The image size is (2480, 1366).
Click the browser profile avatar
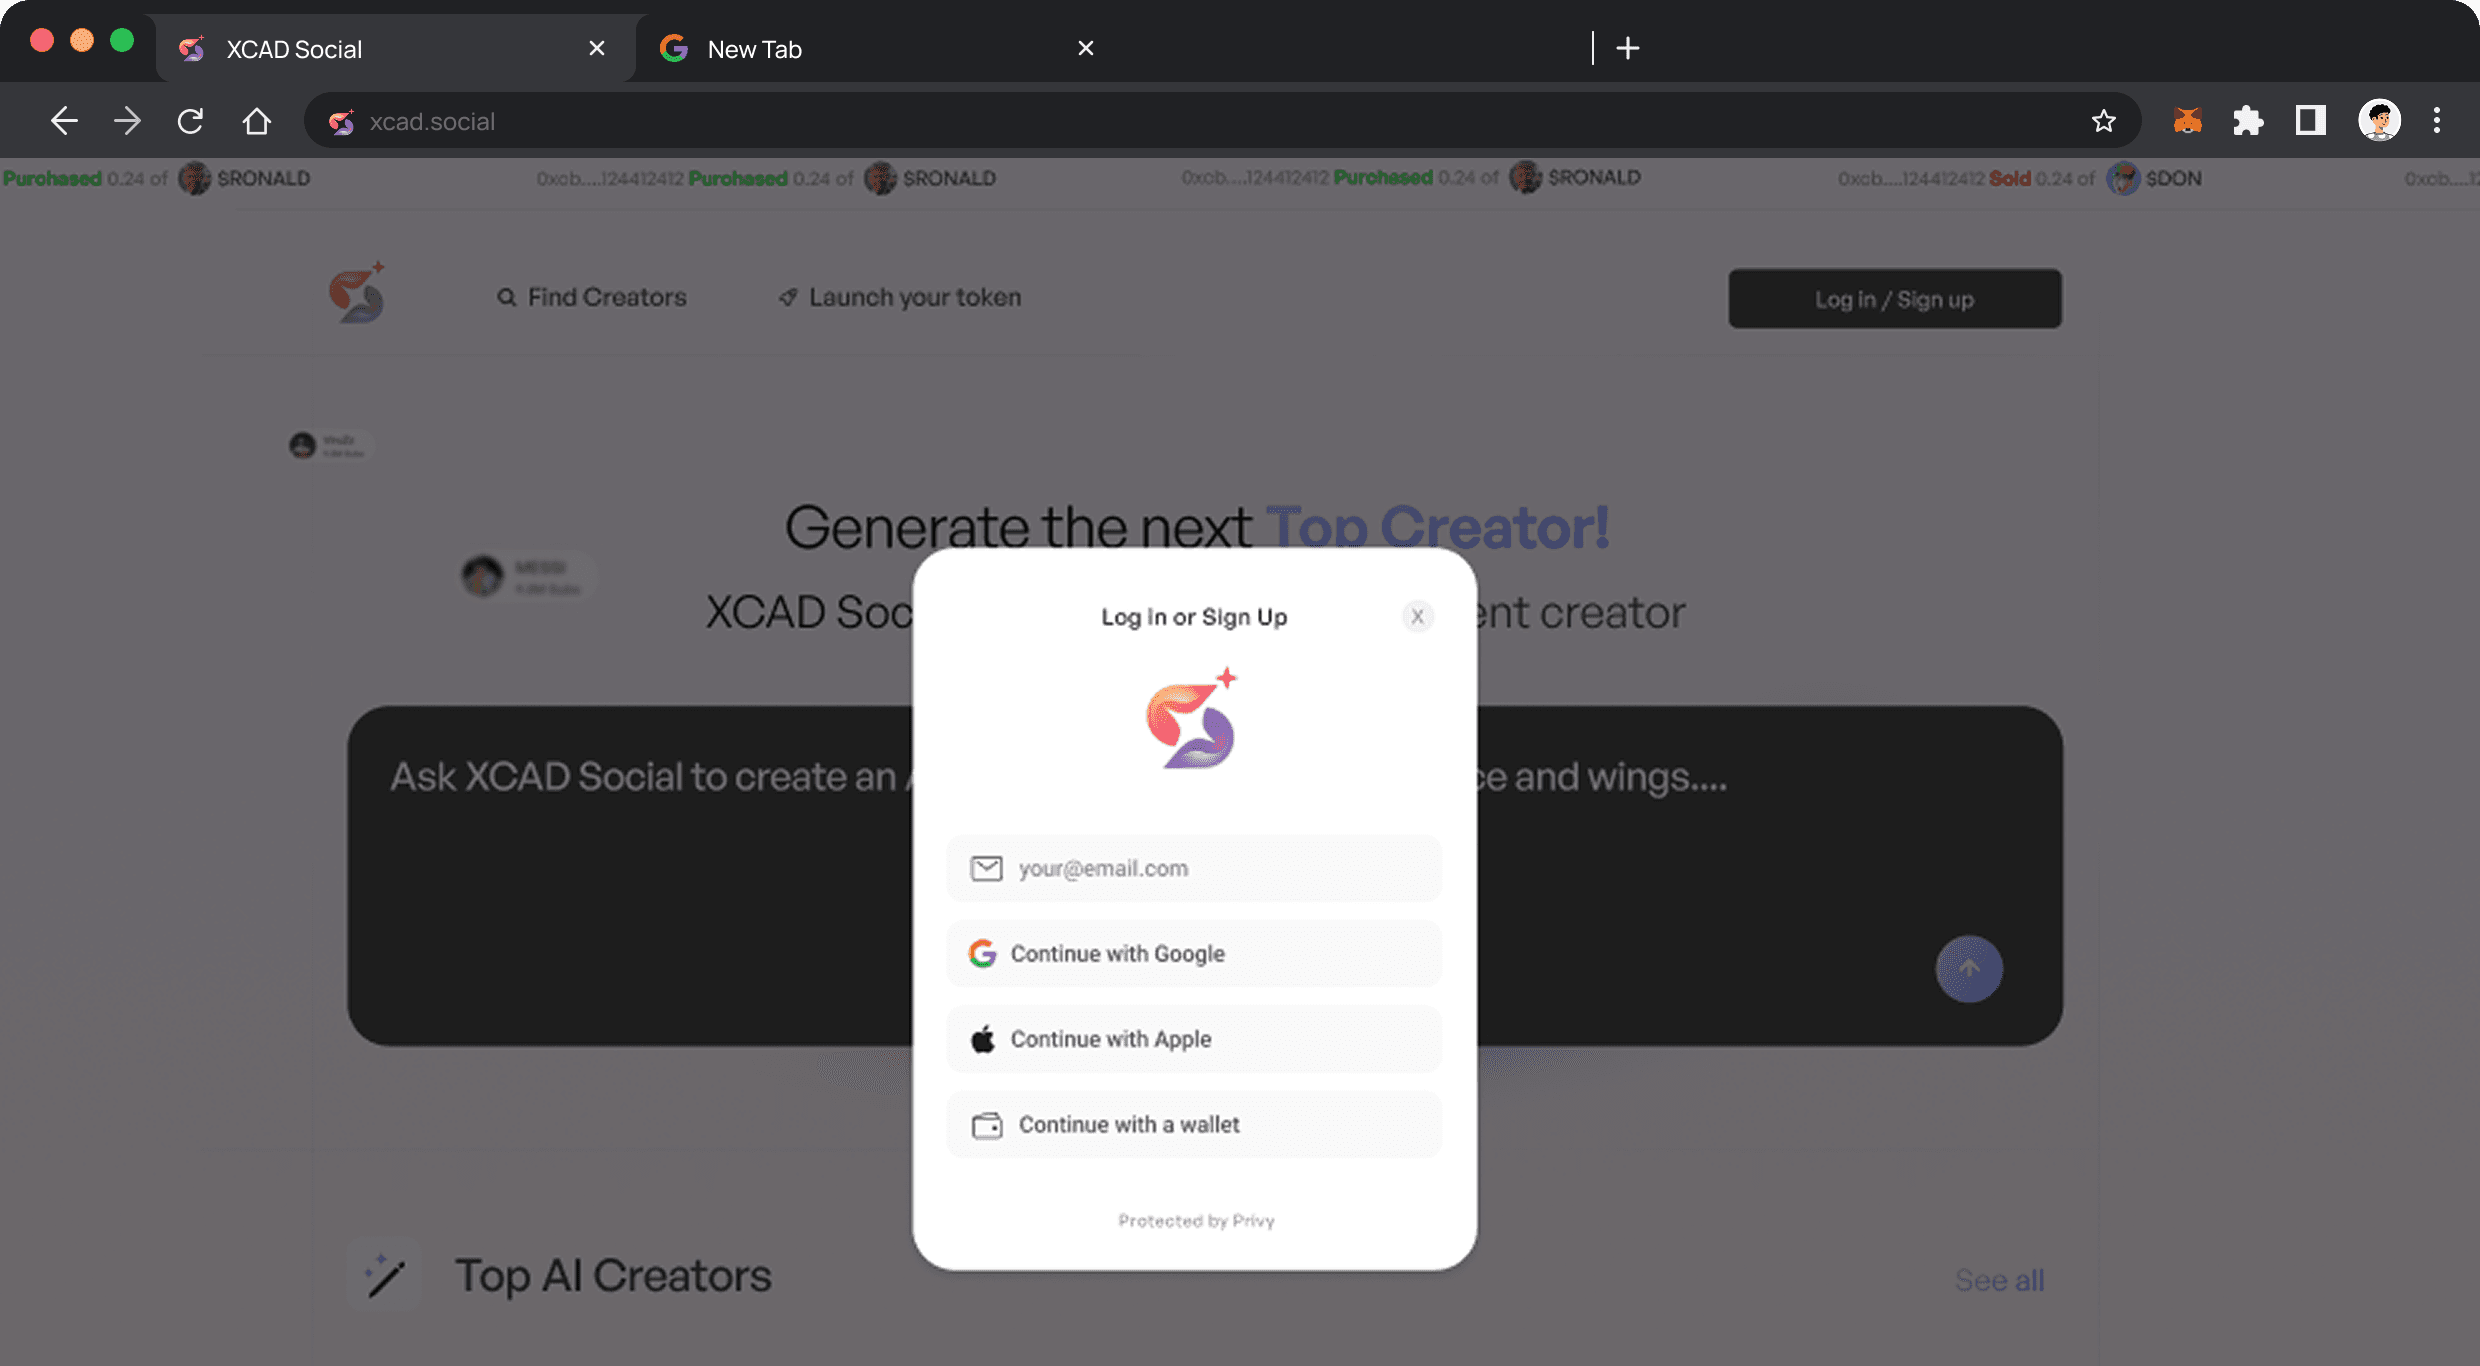tap(2381, 120)
